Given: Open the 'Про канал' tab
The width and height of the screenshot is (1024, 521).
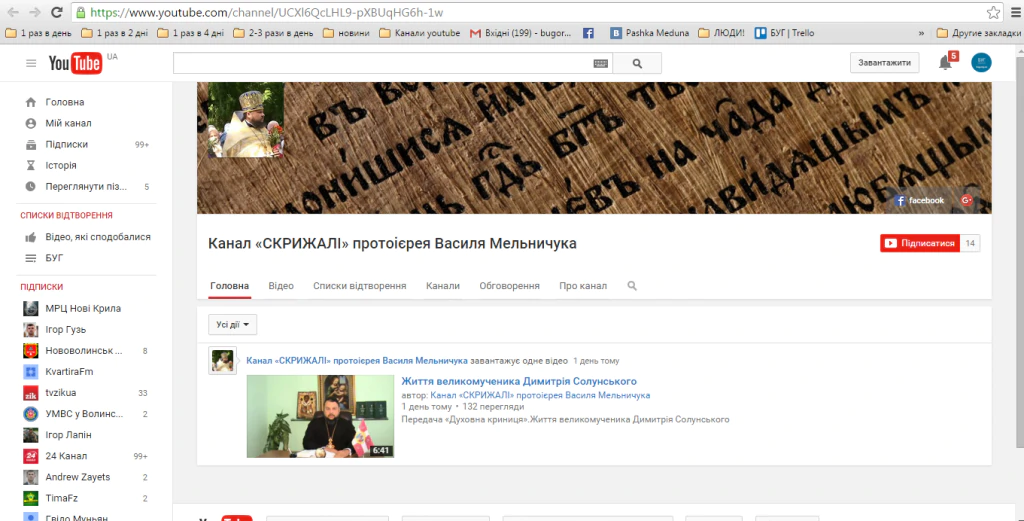Looking at the screenshot, I should [583, 286].
